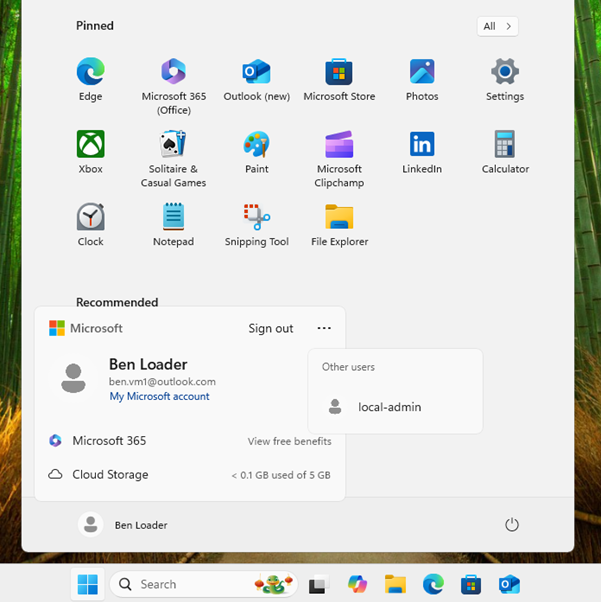The width and height of the screenshot is (601, 602).
Task: Click the Microsoft logo in account panel
Action: coord(57,328)
